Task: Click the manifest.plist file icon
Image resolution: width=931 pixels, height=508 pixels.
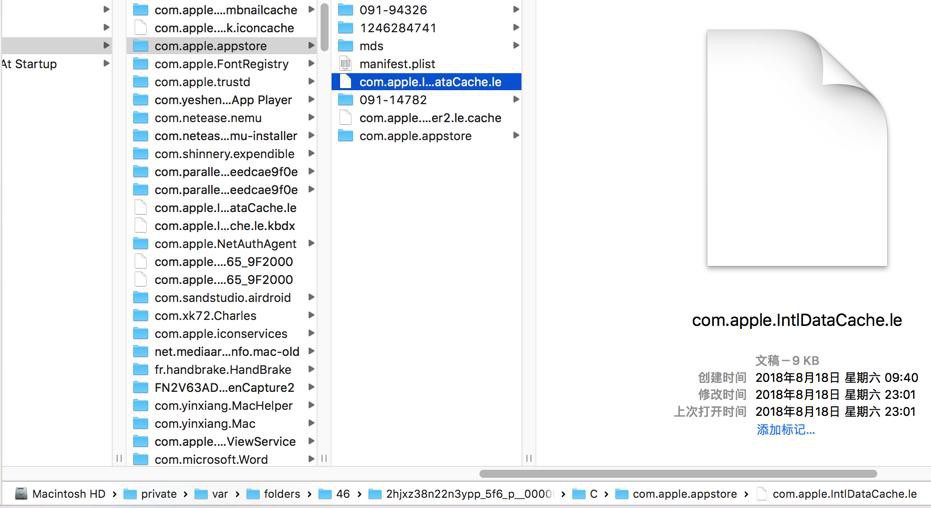Action: [x=346, y=64]
